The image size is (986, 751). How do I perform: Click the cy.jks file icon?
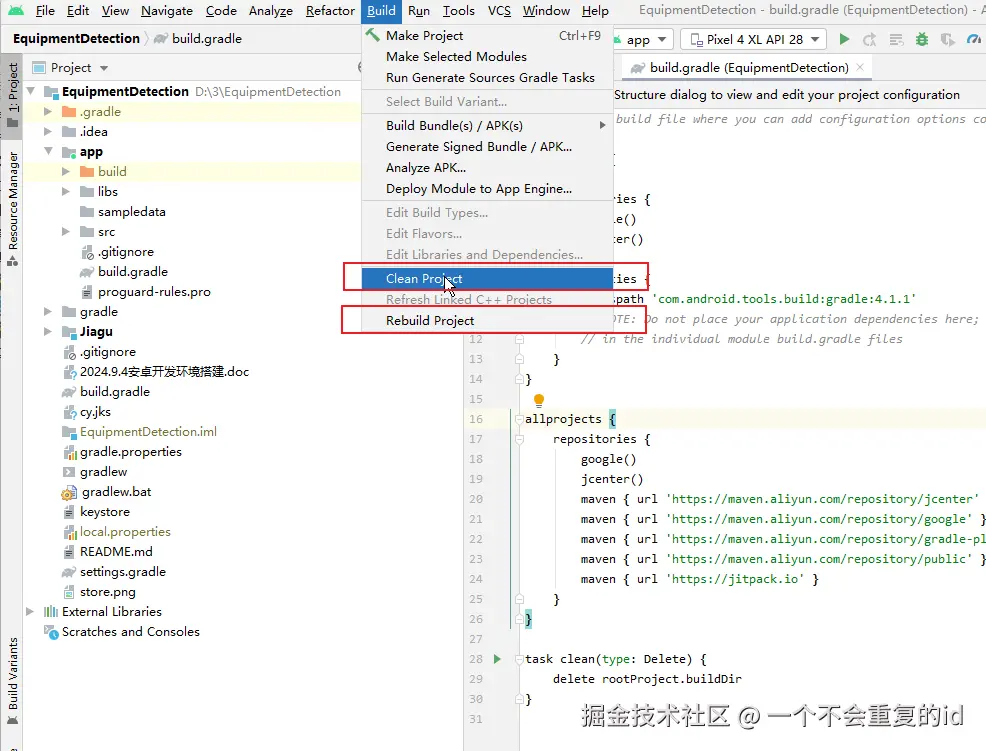click(x=69, y=412)
